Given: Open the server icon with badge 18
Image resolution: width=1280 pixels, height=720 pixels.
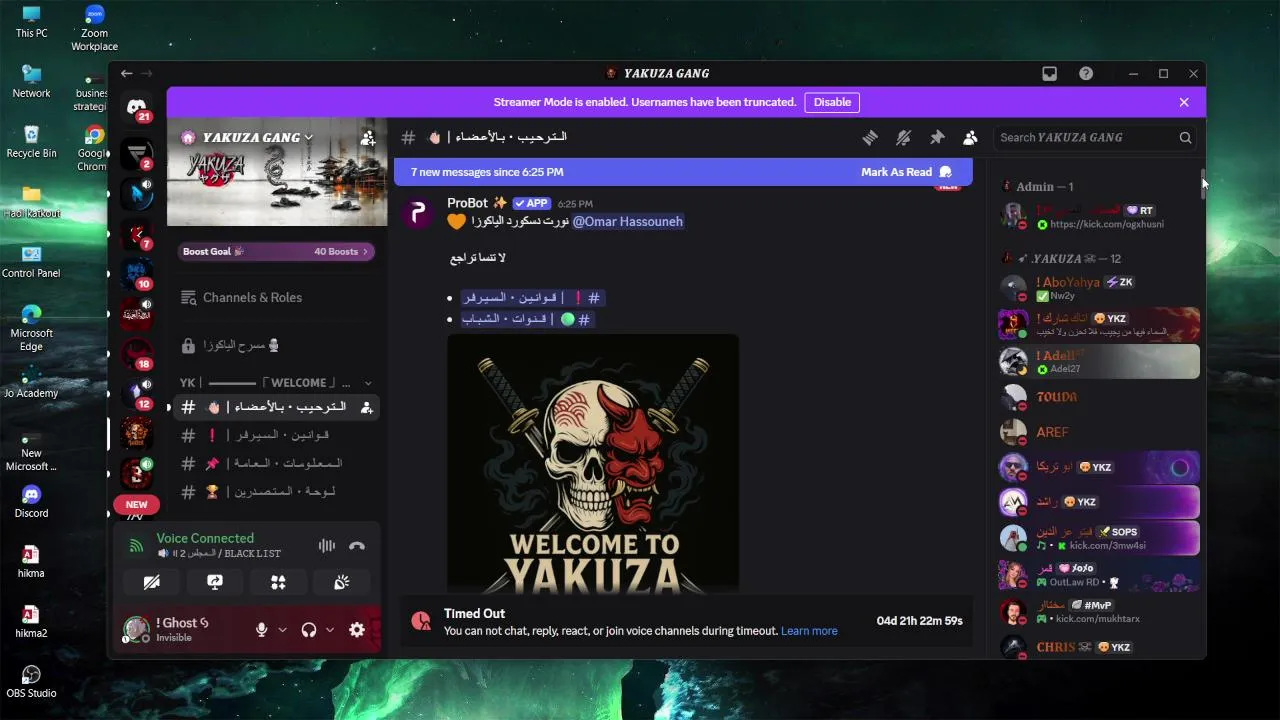Looking at the screenshot, I should (x=137, y=354).
